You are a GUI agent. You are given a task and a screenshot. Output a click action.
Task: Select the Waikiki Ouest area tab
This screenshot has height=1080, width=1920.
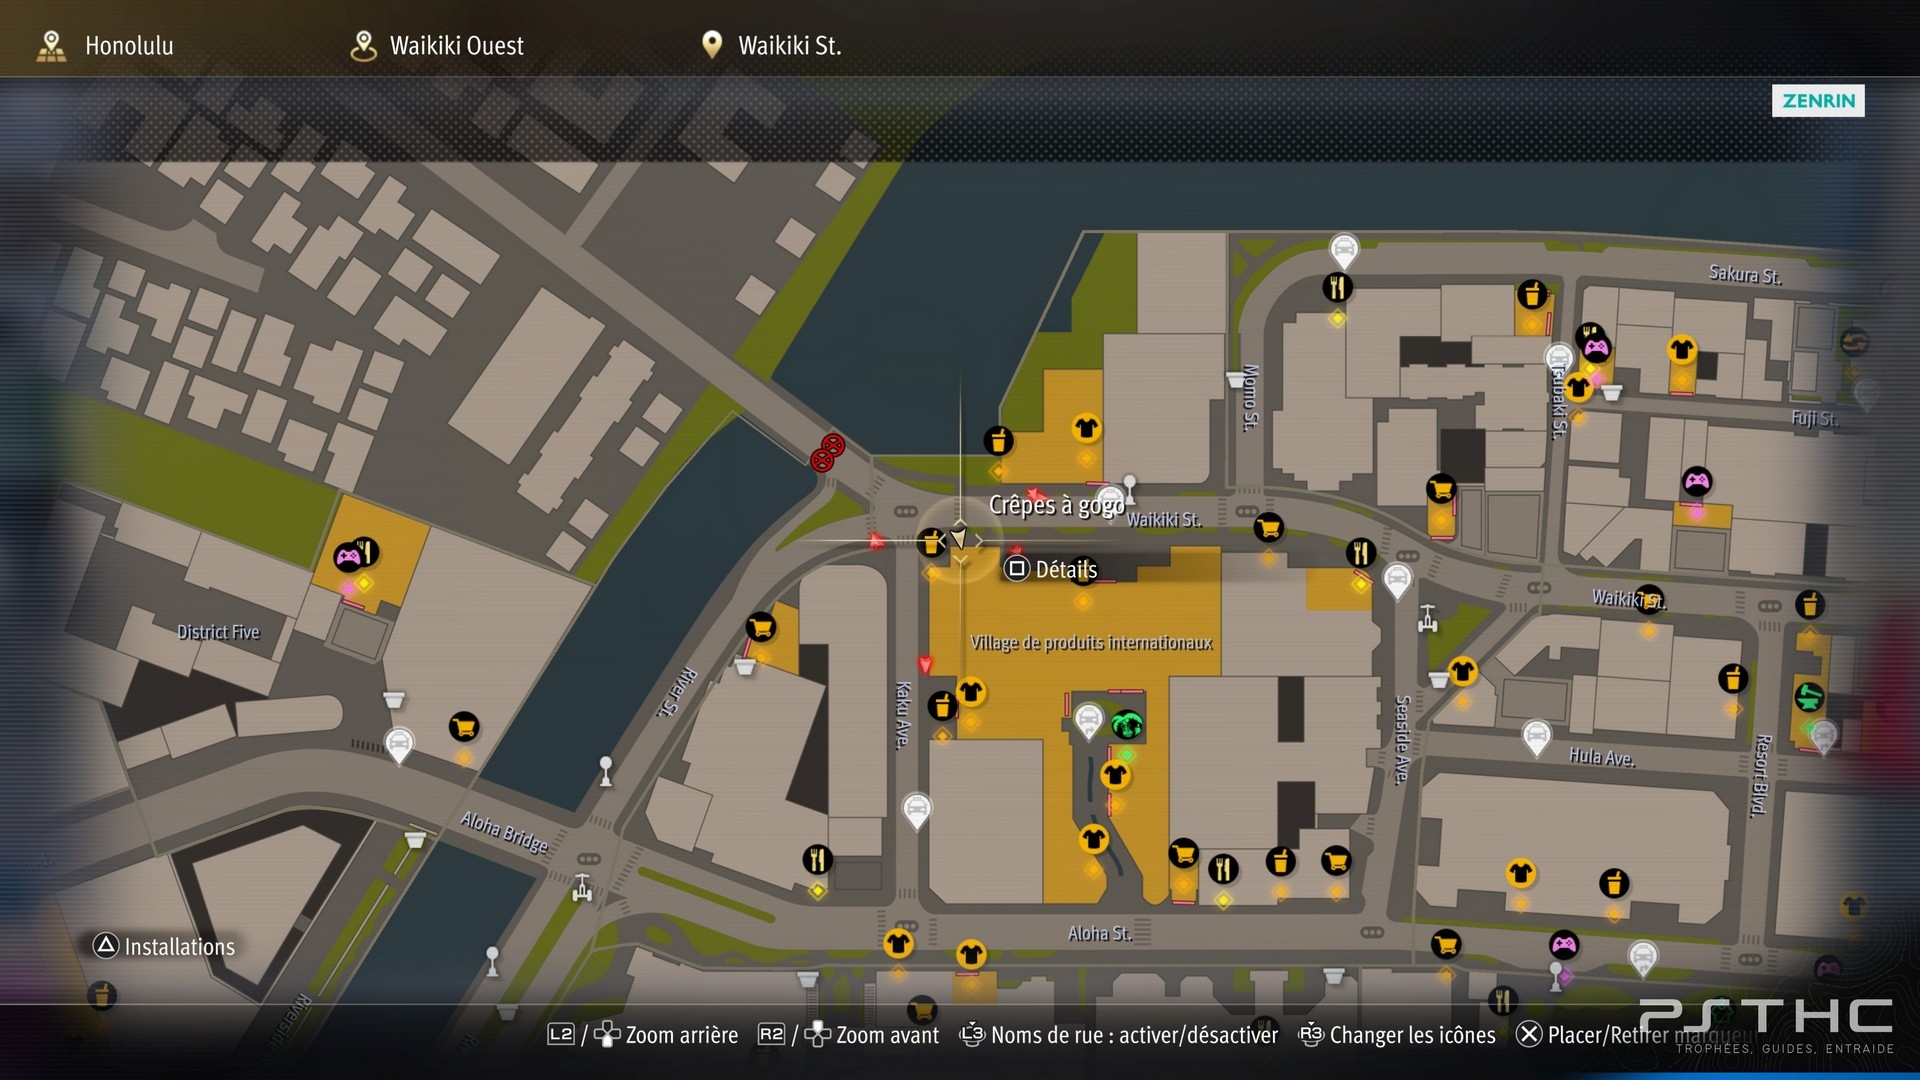(x=437, y=45)
